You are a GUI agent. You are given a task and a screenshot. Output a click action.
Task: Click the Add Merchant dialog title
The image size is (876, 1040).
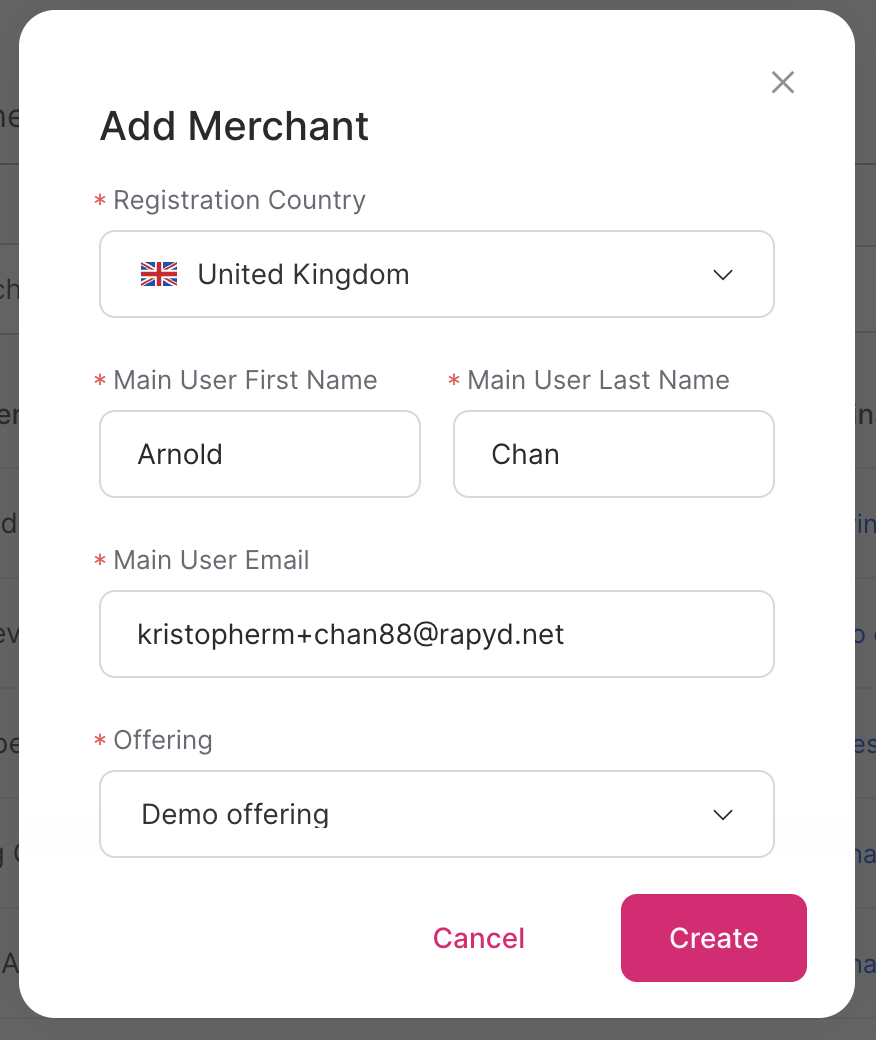pos(233,126)
